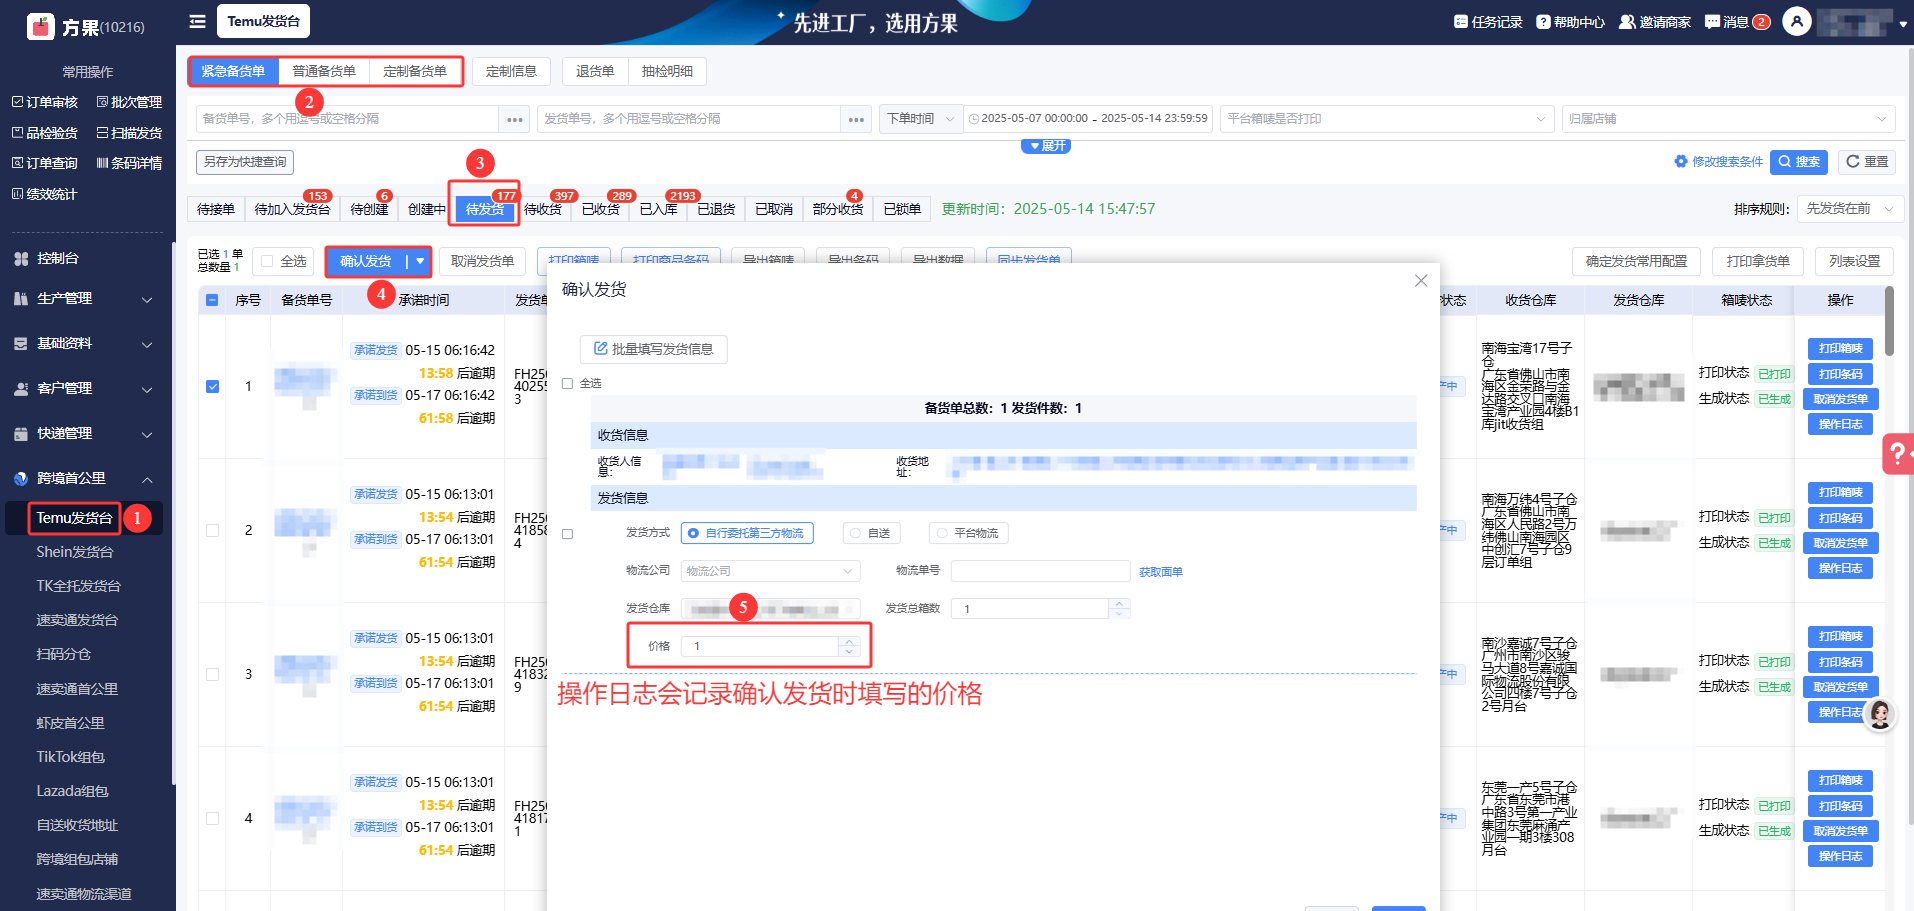Click 批量填写发货信息 in the dialog
1914x911 pixels.
(653, 349)
